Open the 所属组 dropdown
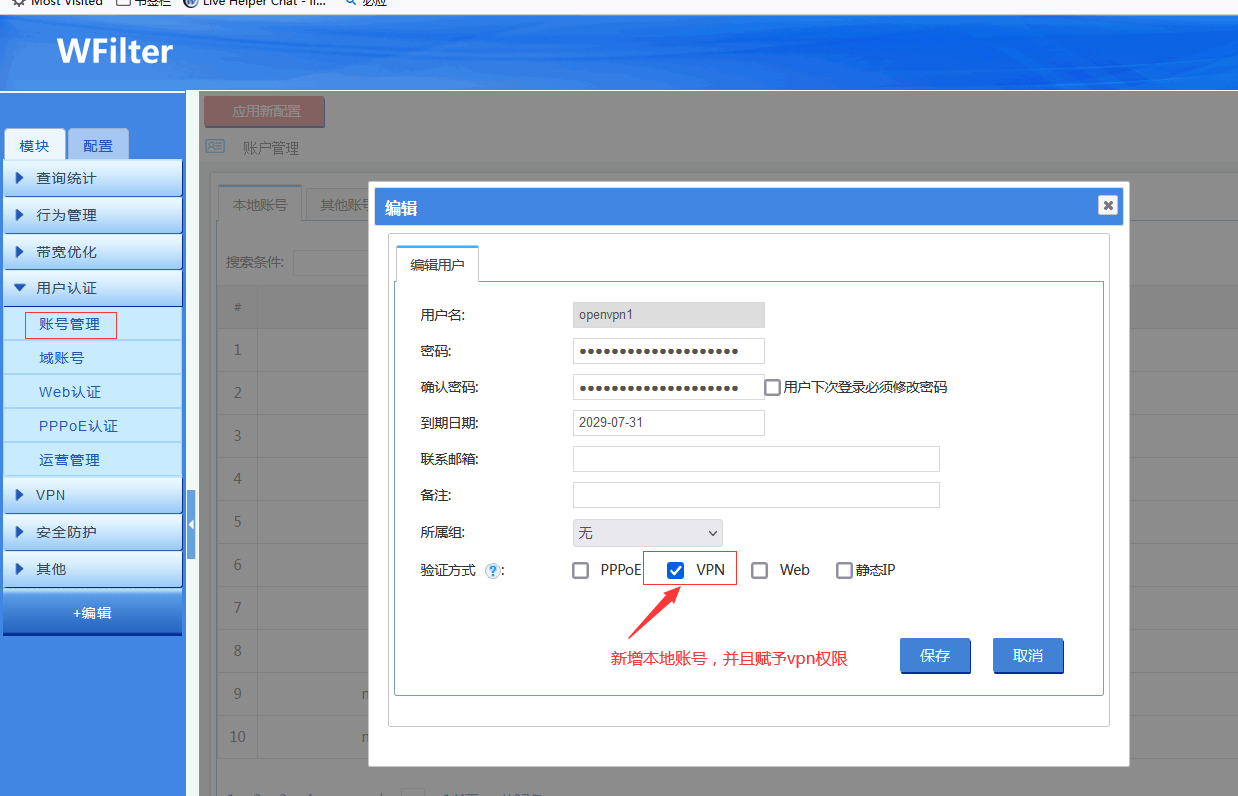Viewport: 1238px width, 796px height. point(647,533)
